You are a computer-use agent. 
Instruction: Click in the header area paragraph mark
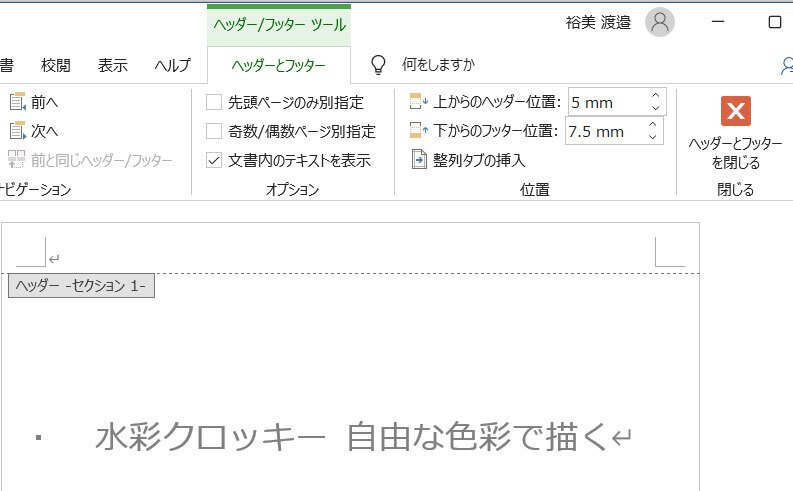click(x=54, y=259)
